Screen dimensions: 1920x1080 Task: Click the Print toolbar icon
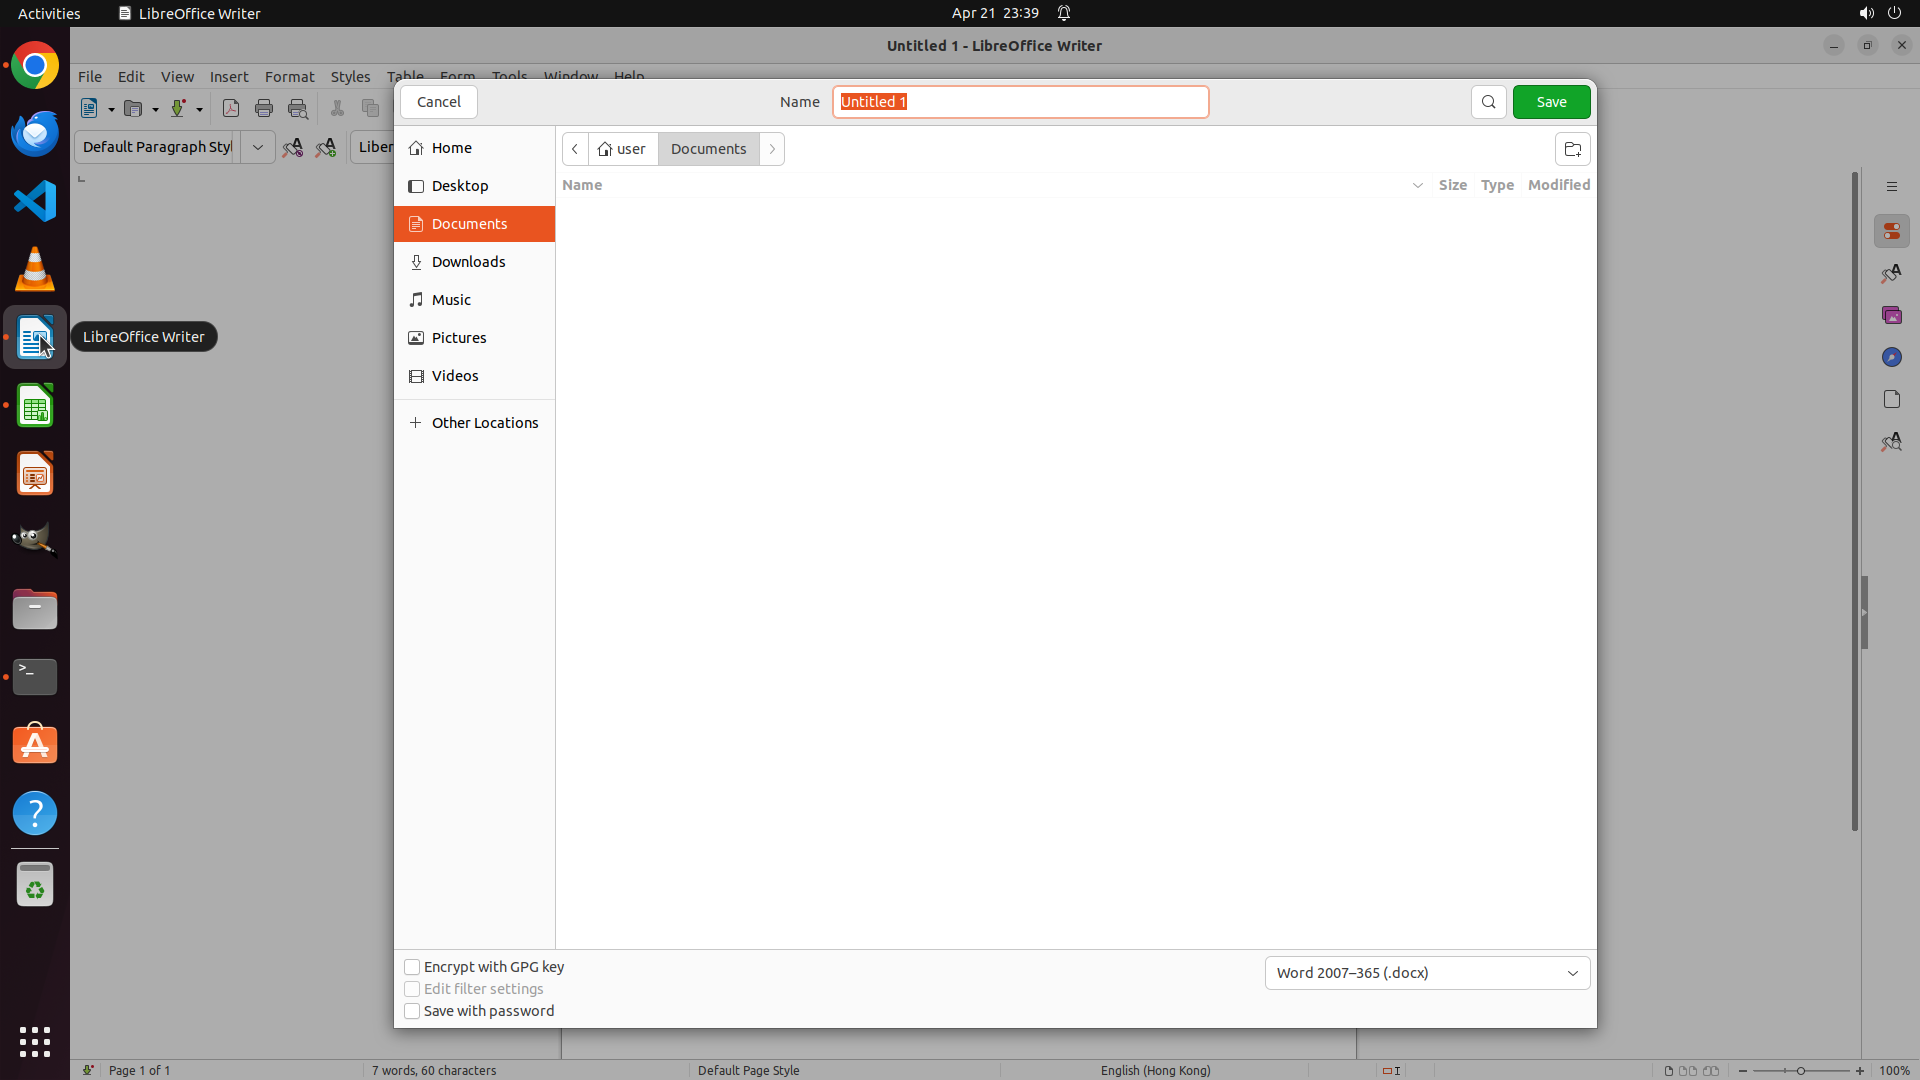click(x=264, y=108)
